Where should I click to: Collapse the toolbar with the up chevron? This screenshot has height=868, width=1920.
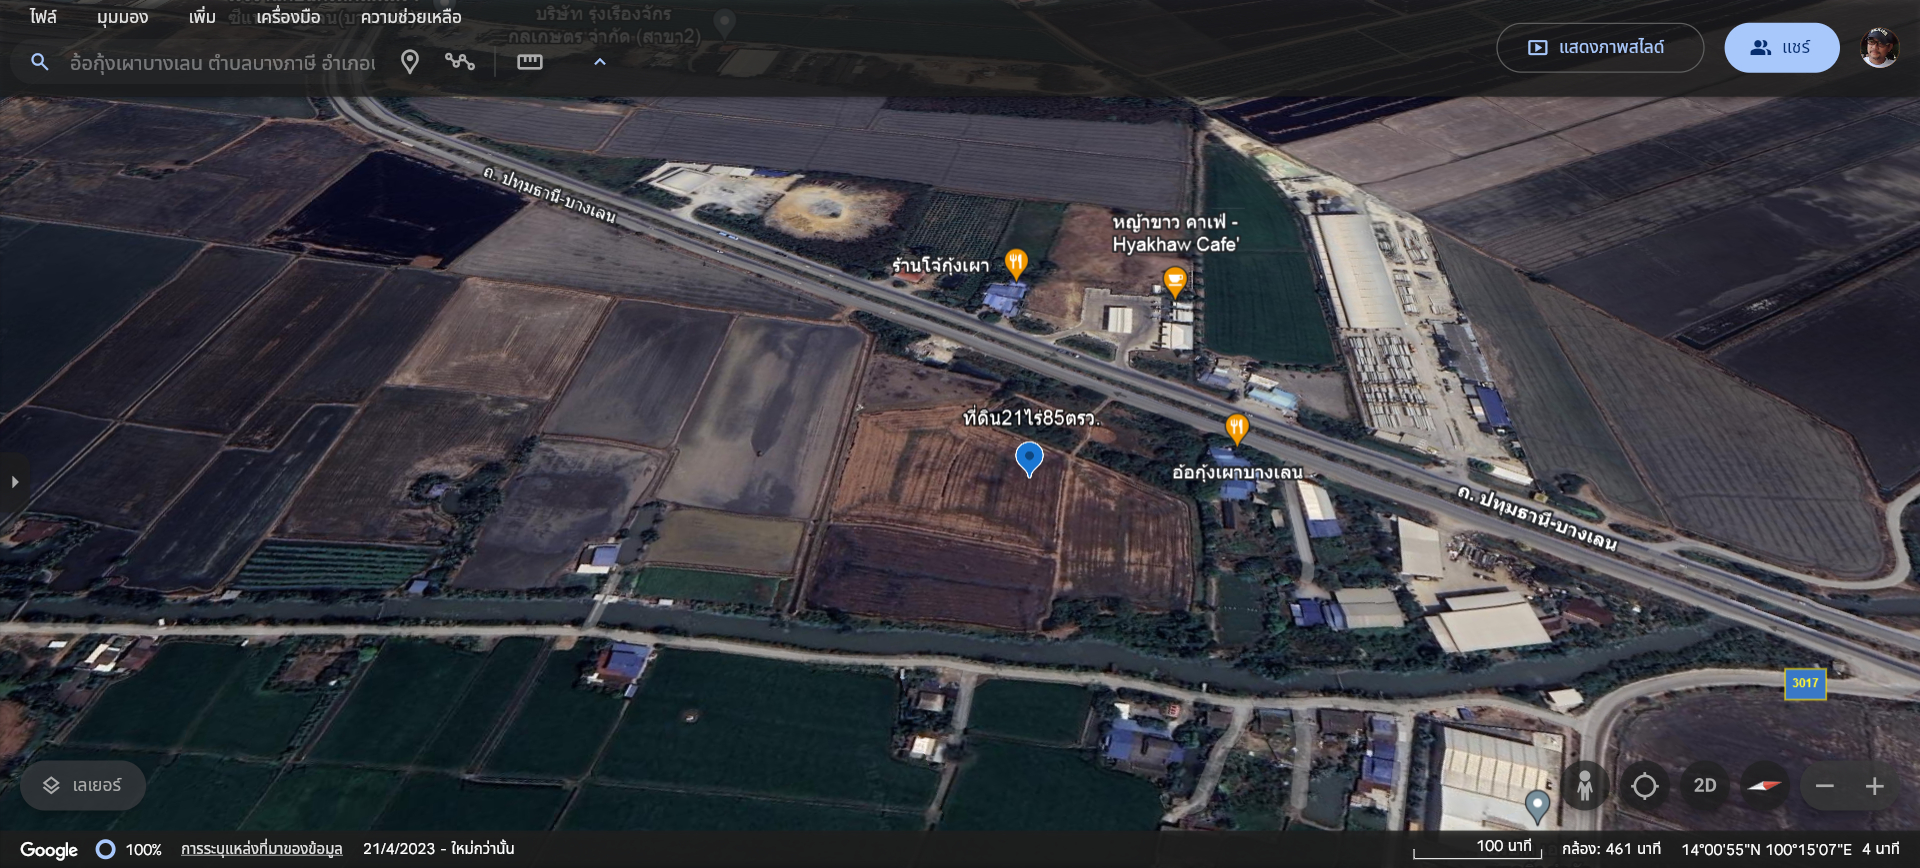pyautogui.click(x=600, y=62)
